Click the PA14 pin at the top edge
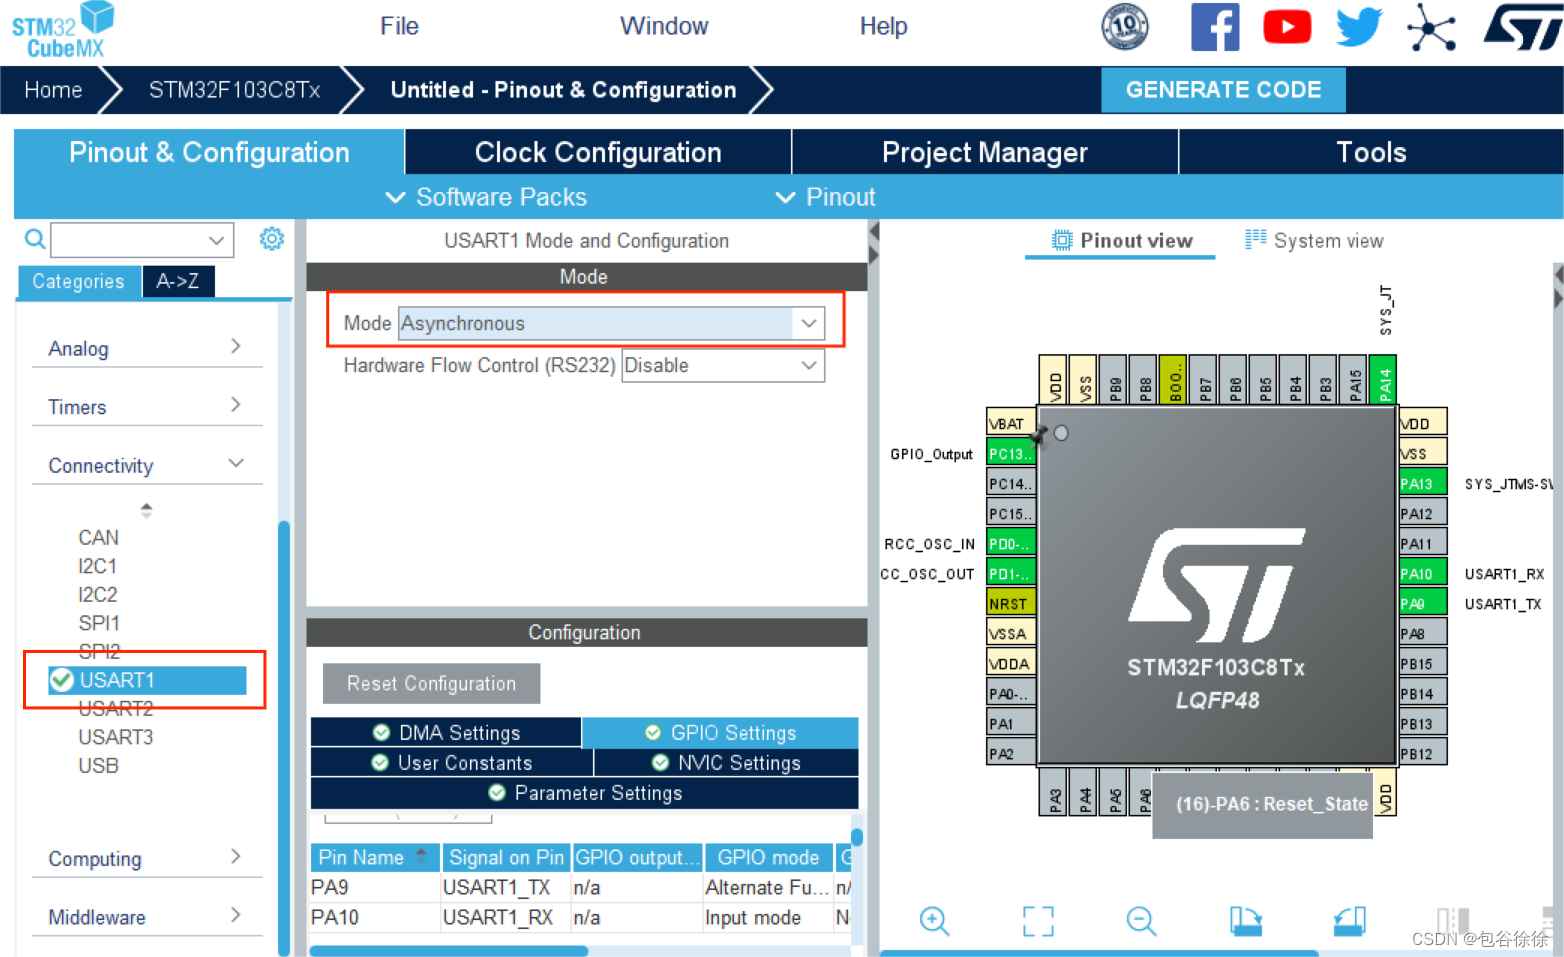Viewport: 1564px width, 957px height. coord(1383,379)
